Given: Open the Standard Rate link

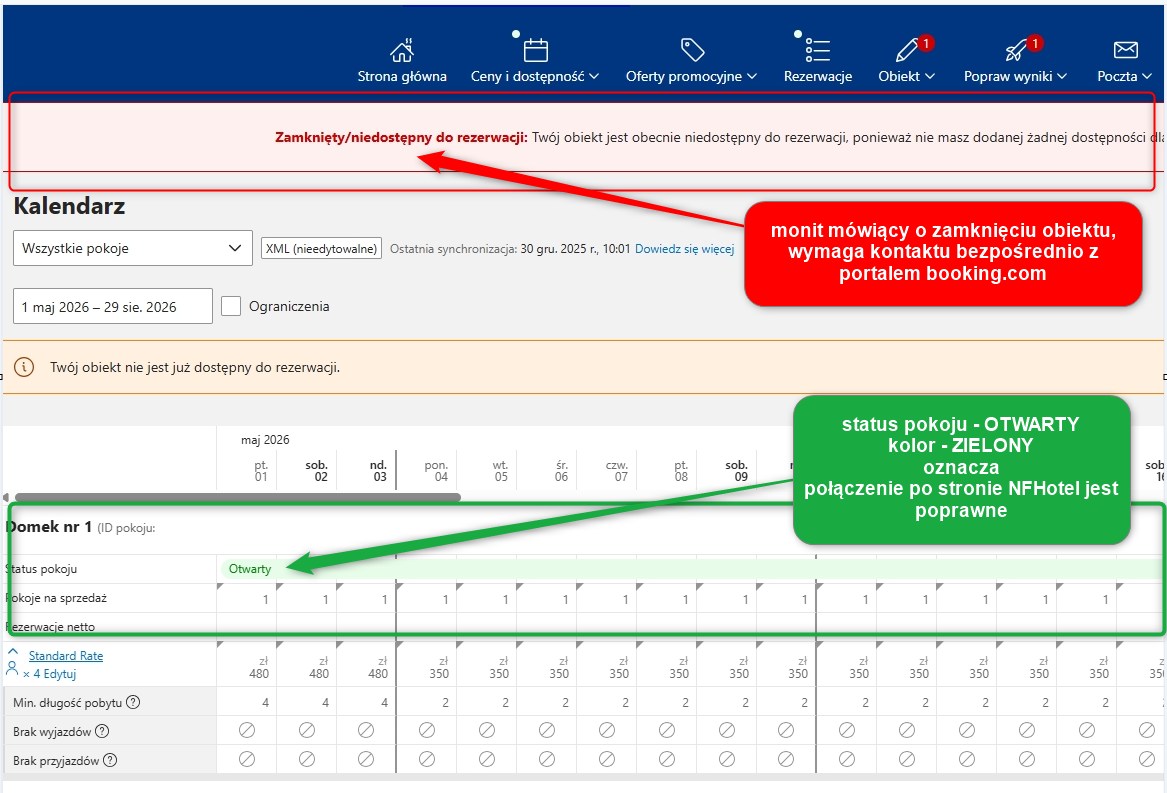Looking at the screenshot, I should click(x=65, y=656).
